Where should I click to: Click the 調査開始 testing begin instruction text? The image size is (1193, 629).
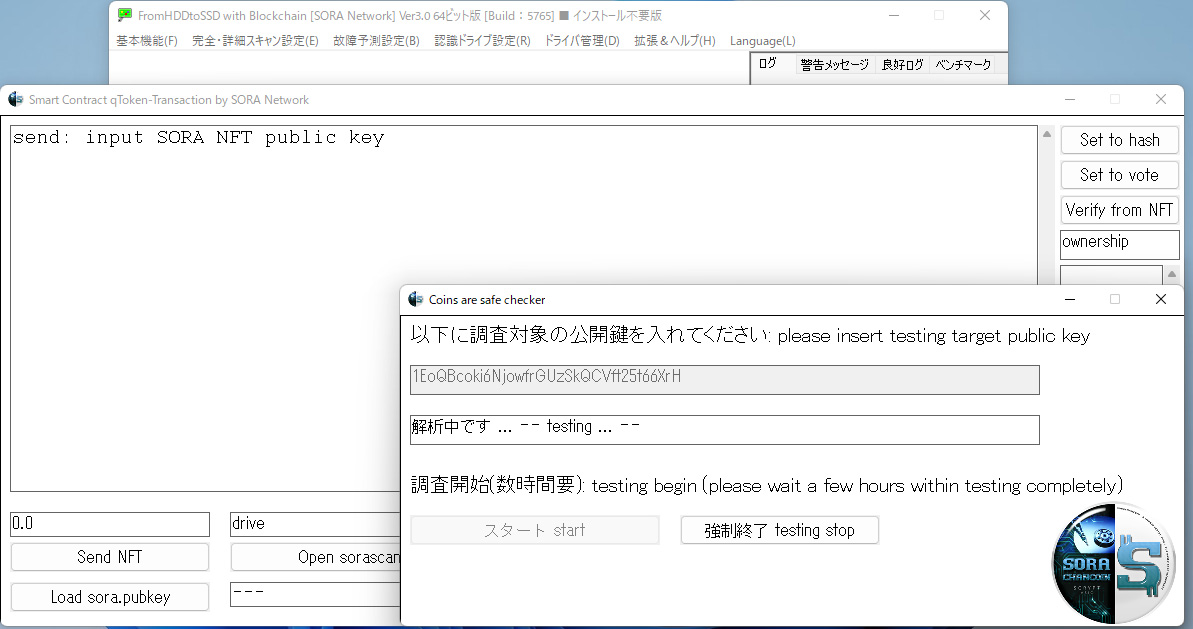(x=767, y=485)
